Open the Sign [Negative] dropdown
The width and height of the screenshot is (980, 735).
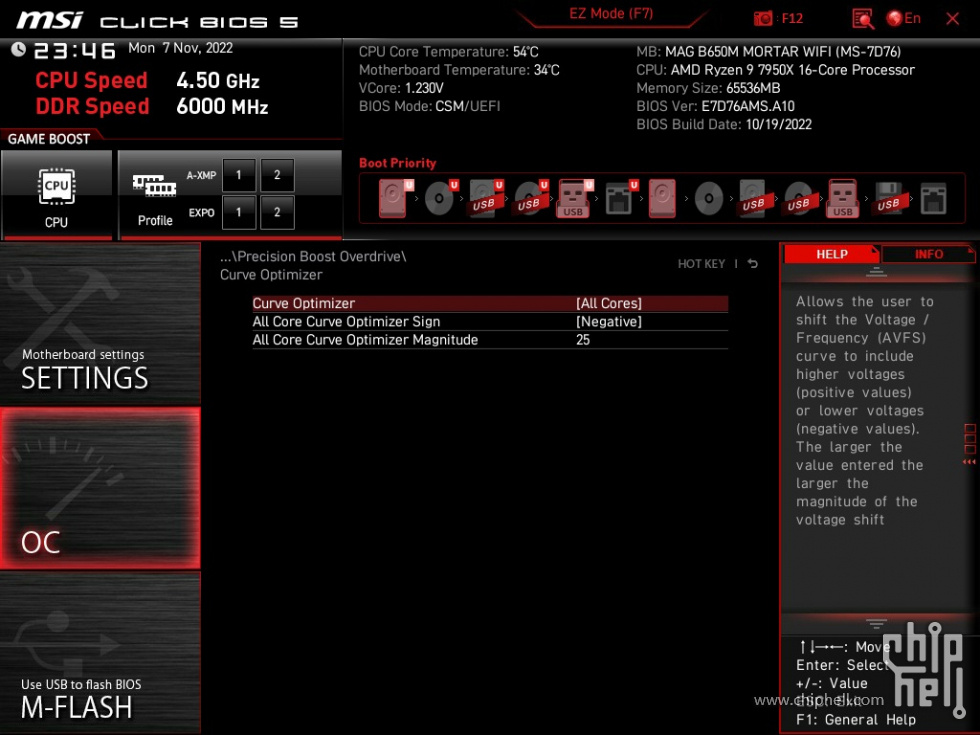[609, 321]
